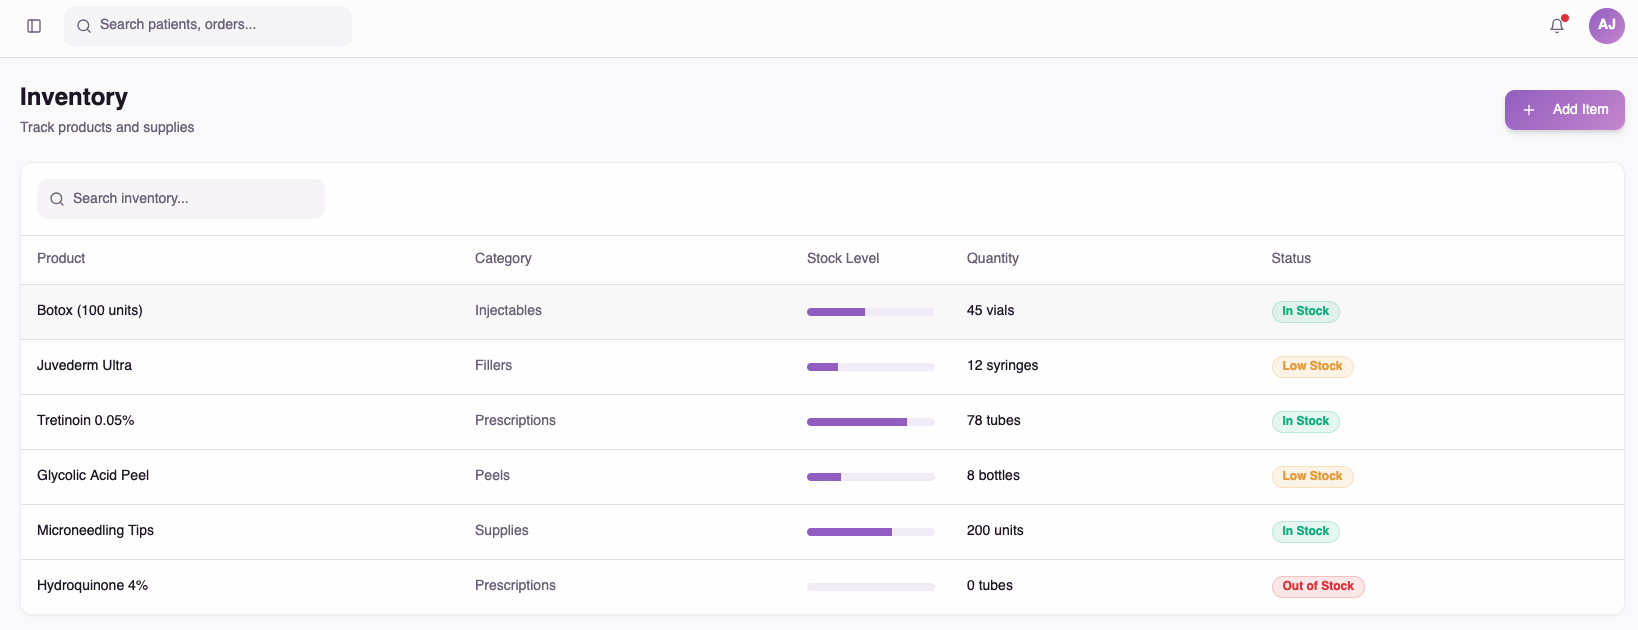Click the magnifier icon in global search
This screenshot has width=1638, height=630.
[x=84, y=26]
